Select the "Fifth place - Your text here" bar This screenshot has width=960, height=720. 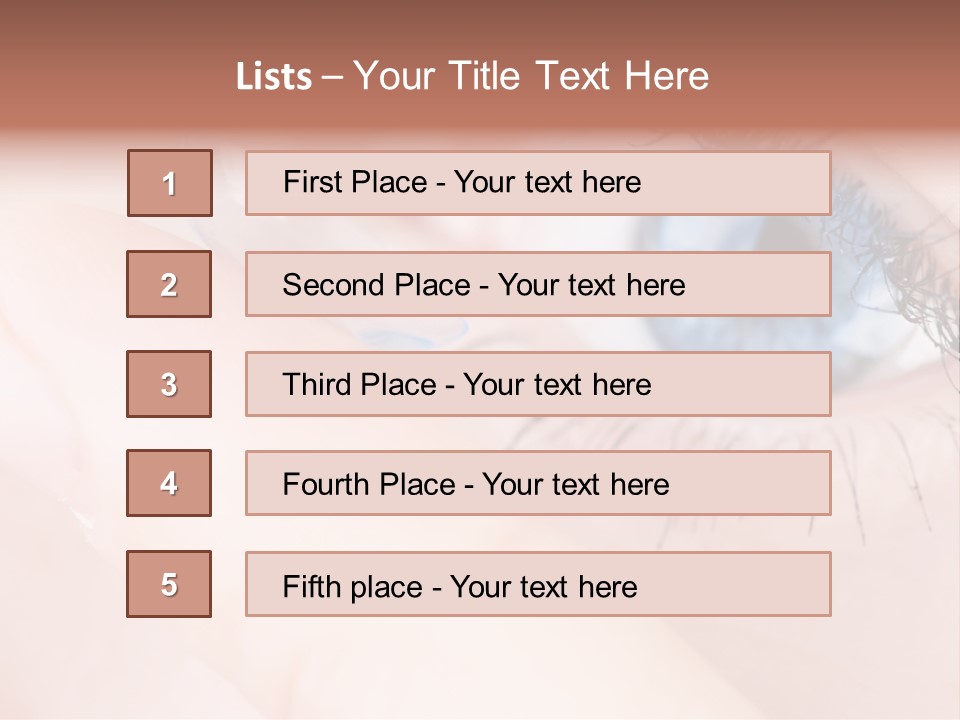click(538, 584)
